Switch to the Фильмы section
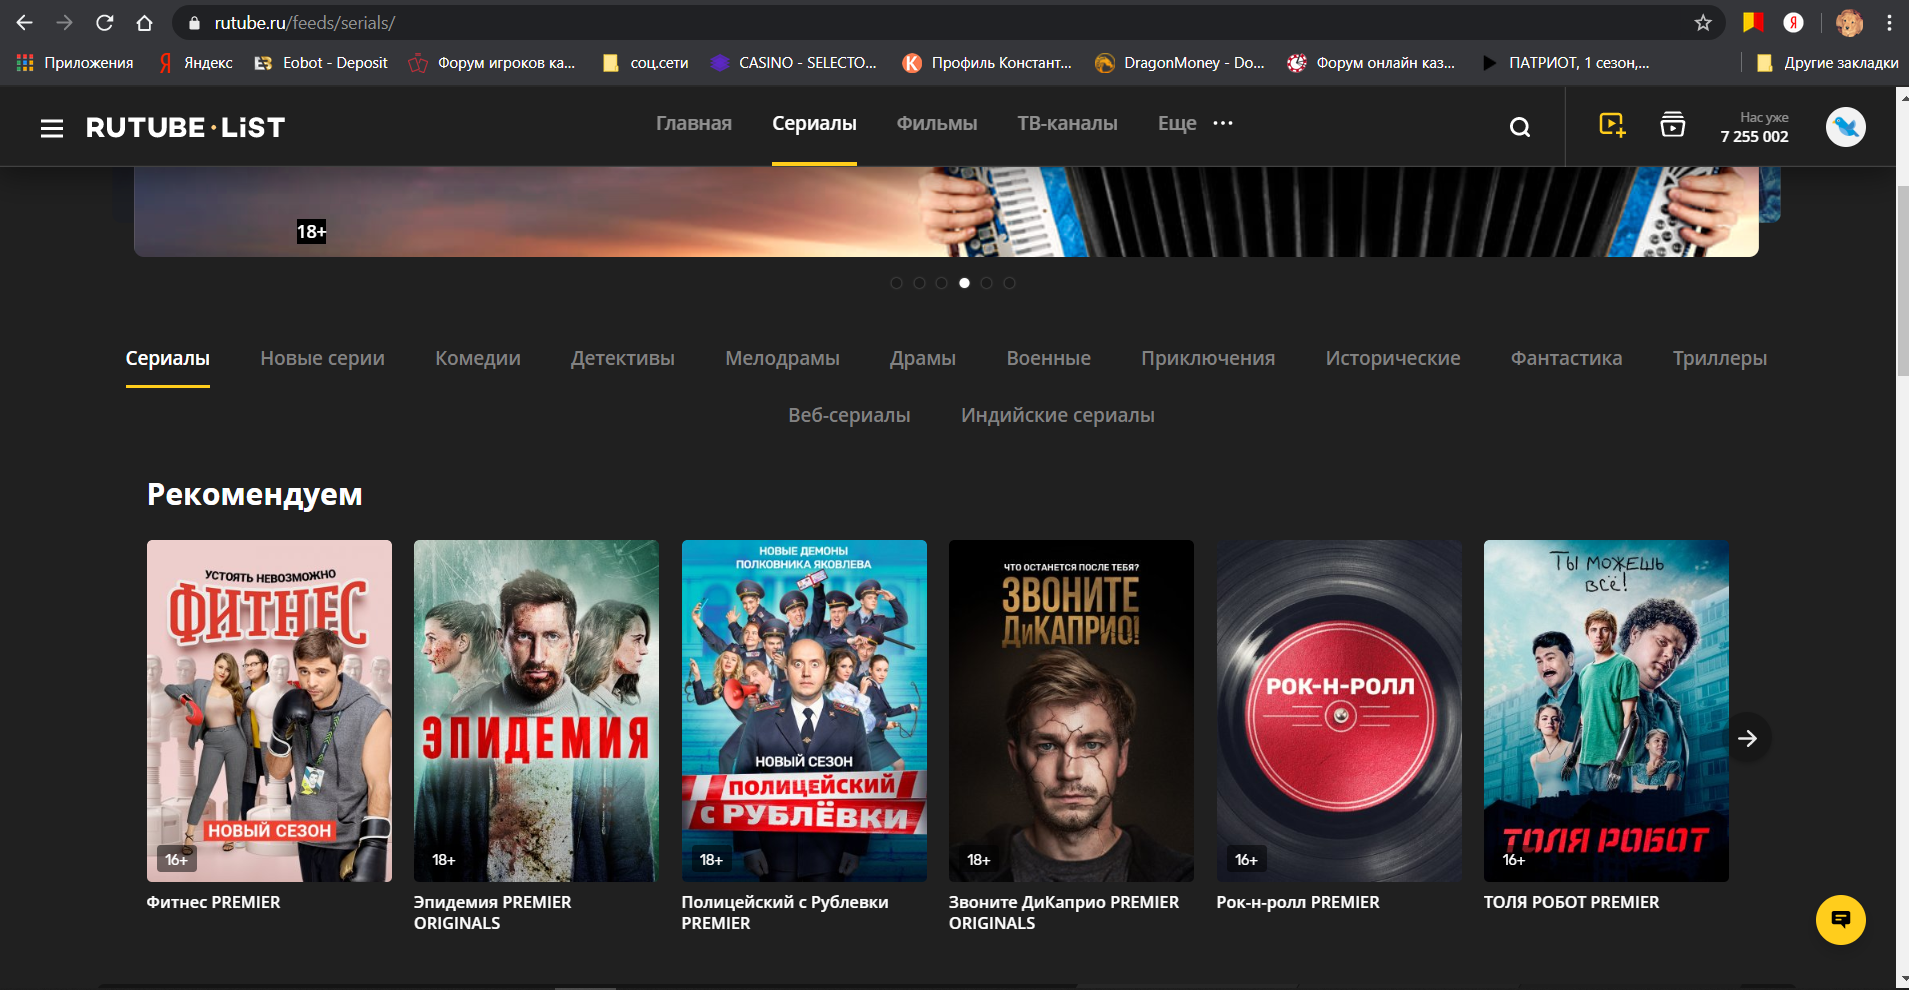 tap(937, 123)
